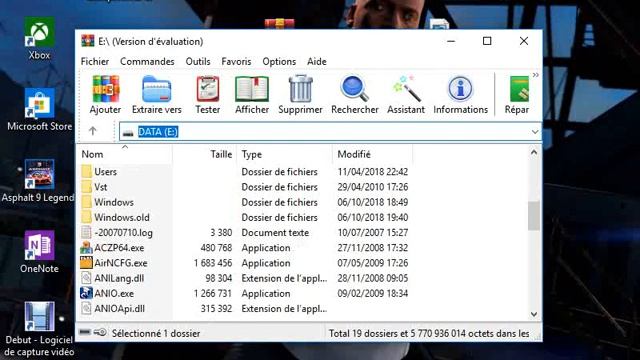This screenshot has width=640, height=360.
Task: Click the WinRAR title bar icon
Action: (x=87, y=41)
